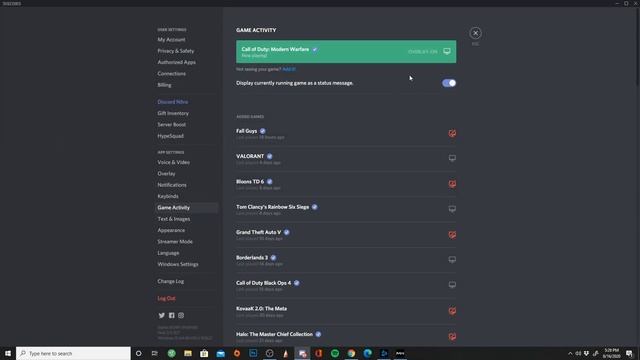This screenshot has height=360, width=640.
Task: Open HypeSquad settings
Action: coord(171,136)
